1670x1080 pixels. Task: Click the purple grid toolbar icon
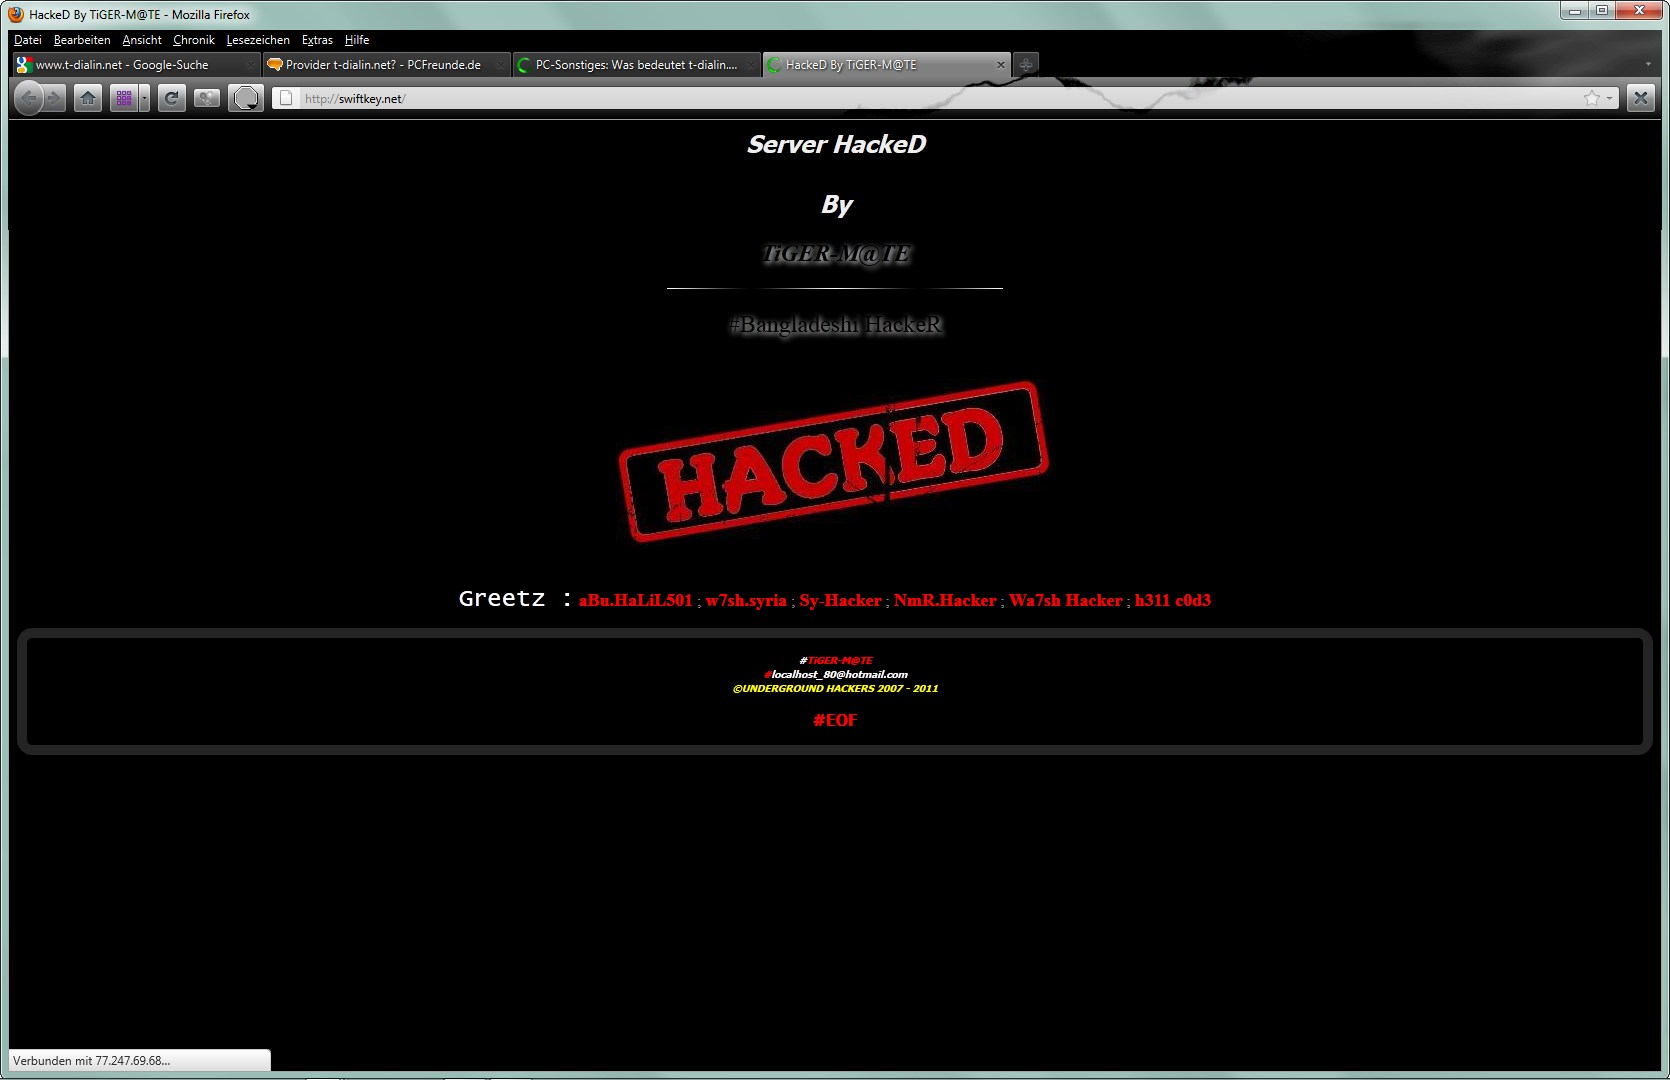point(124,98)
